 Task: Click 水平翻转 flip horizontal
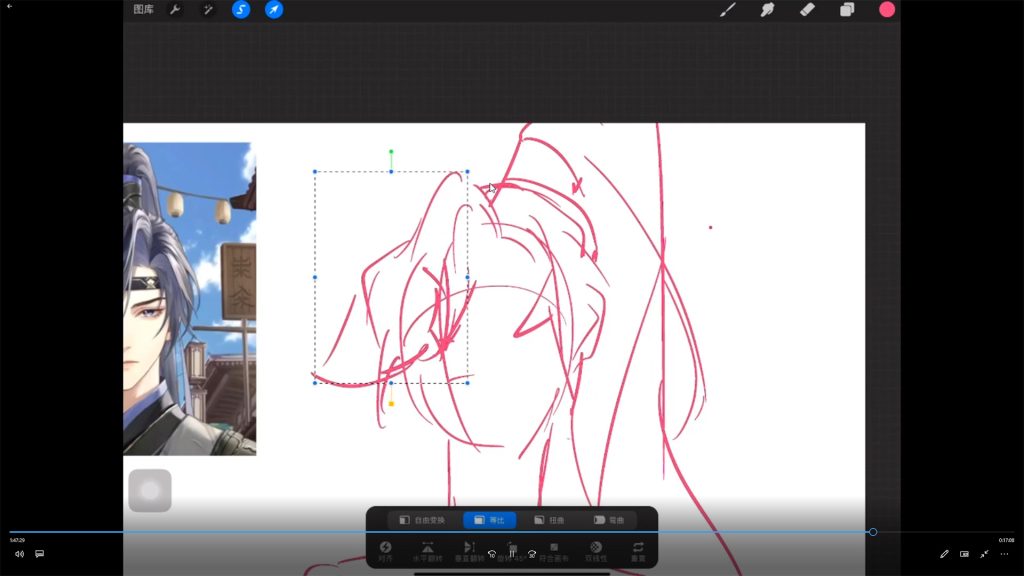click(x=427, y=551)
